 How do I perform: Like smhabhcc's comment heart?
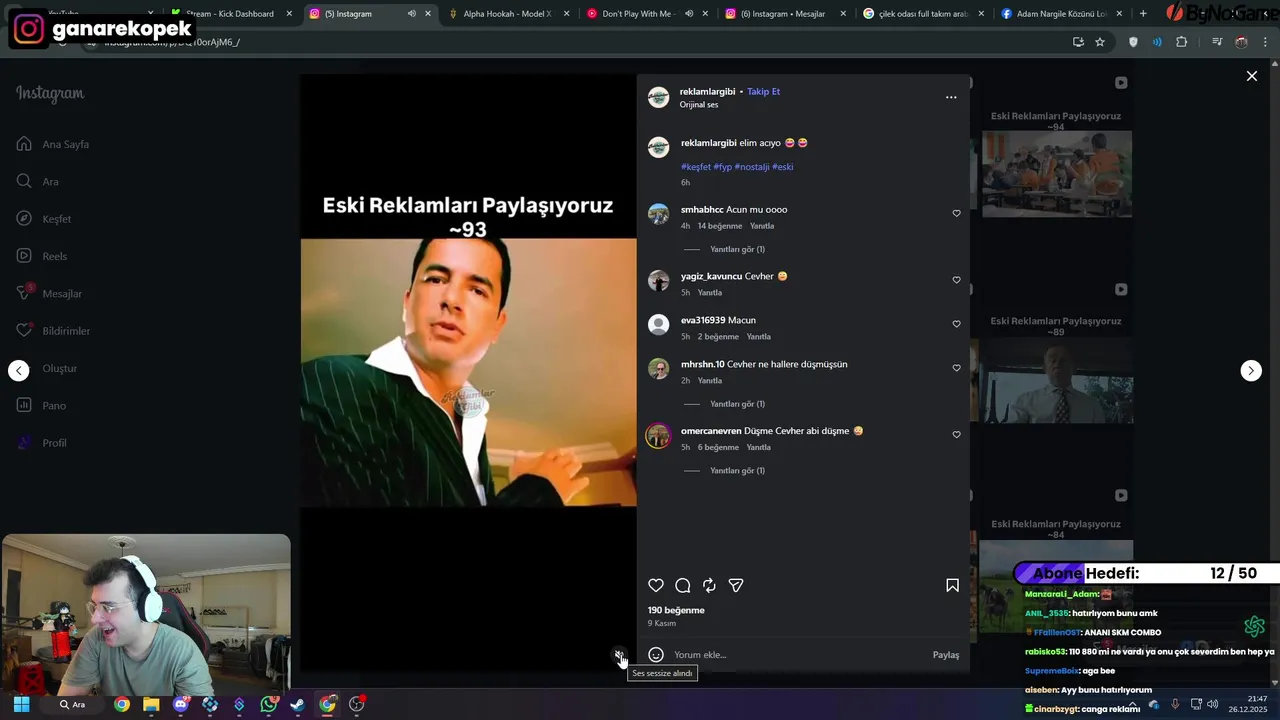(x=956, y=213)
